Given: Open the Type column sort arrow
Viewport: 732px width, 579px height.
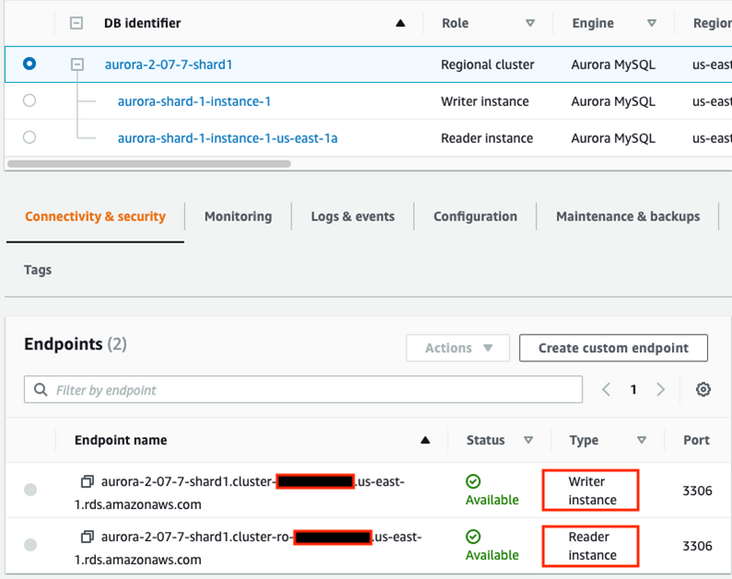Looking at the screenshot, I should pos(642,440).
